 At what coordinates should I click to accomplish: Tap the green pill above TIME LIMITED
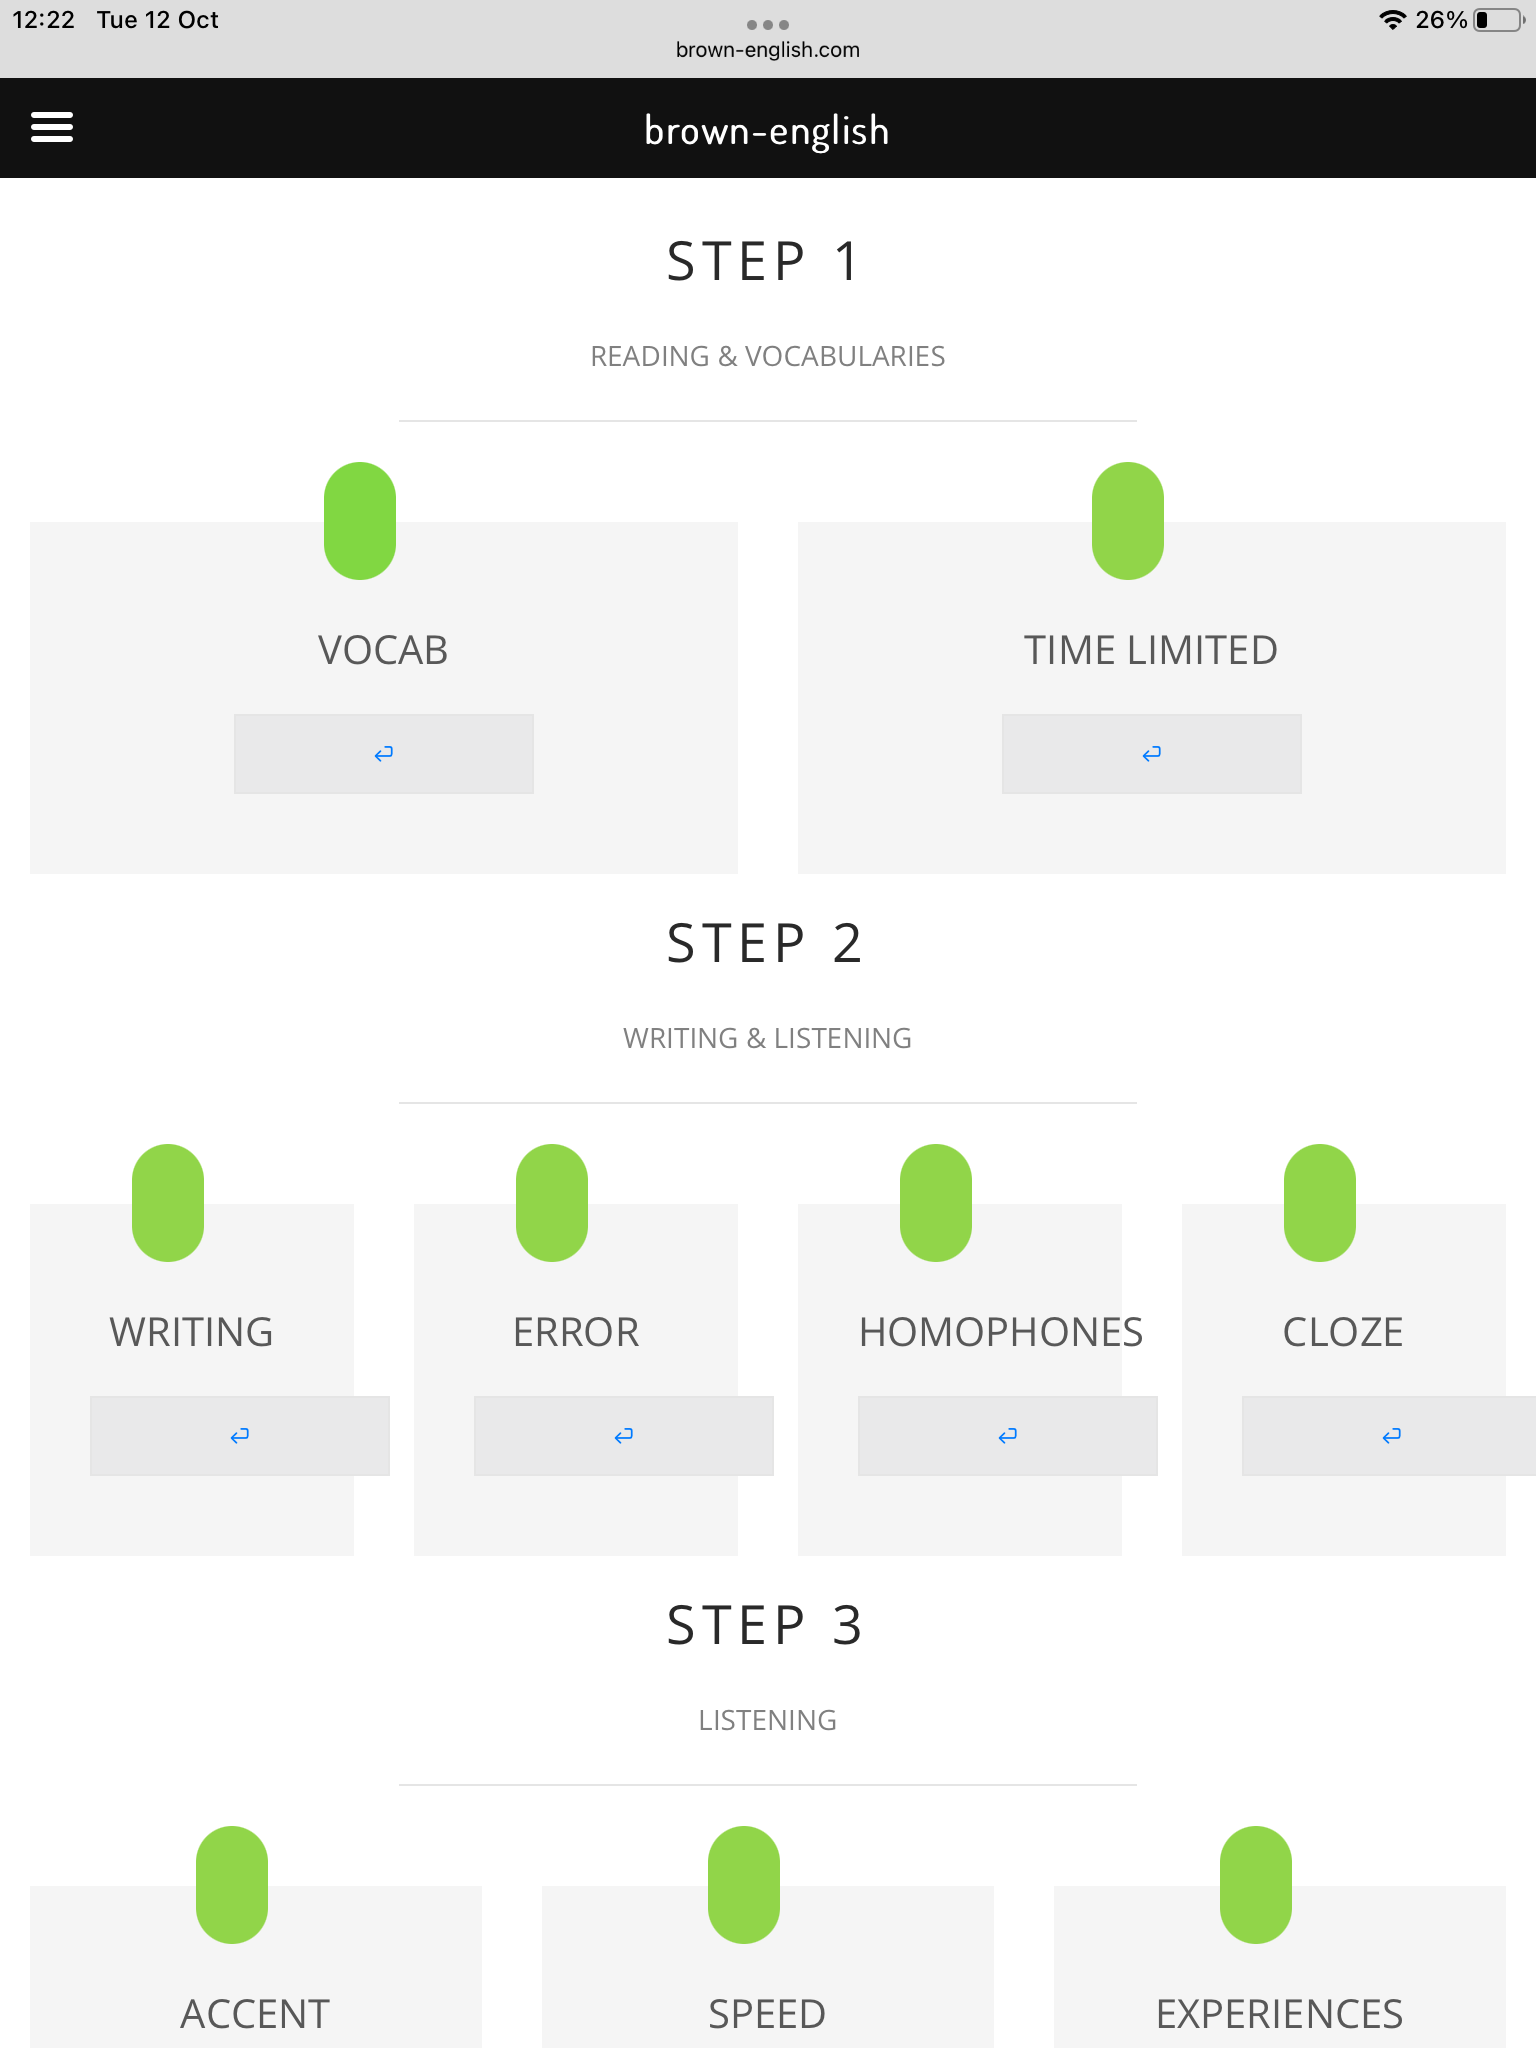pos(1128,521)
